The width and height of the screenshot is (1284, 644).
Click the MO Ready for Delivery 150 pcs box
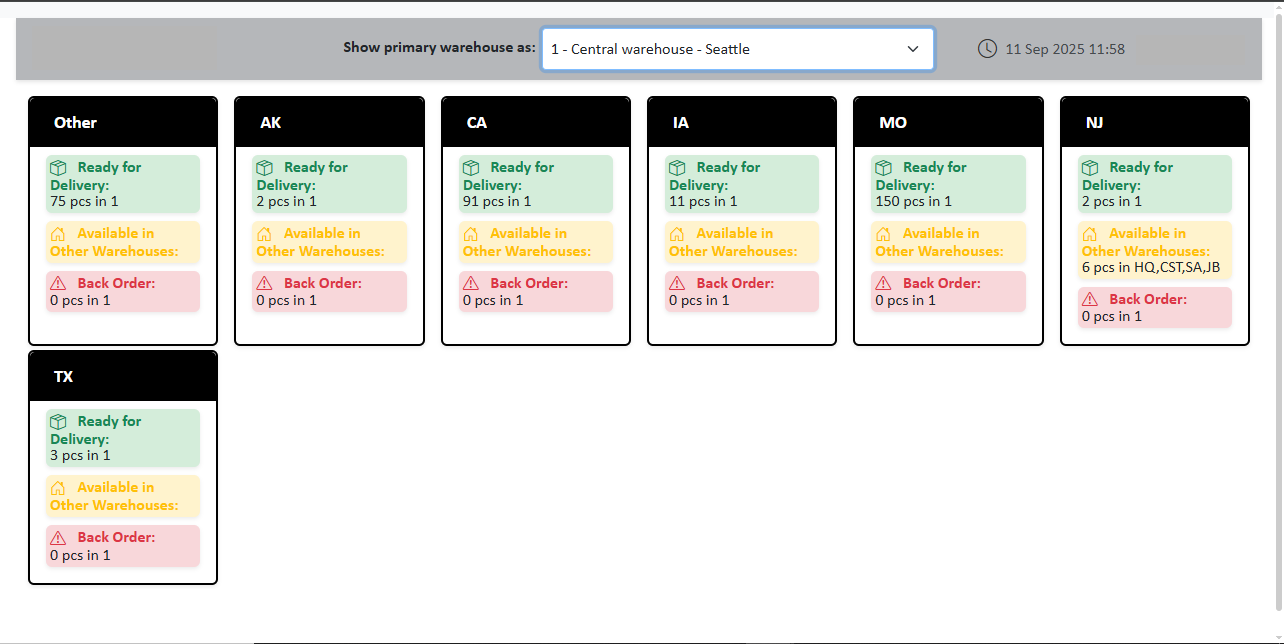click(x=948, y=184)
